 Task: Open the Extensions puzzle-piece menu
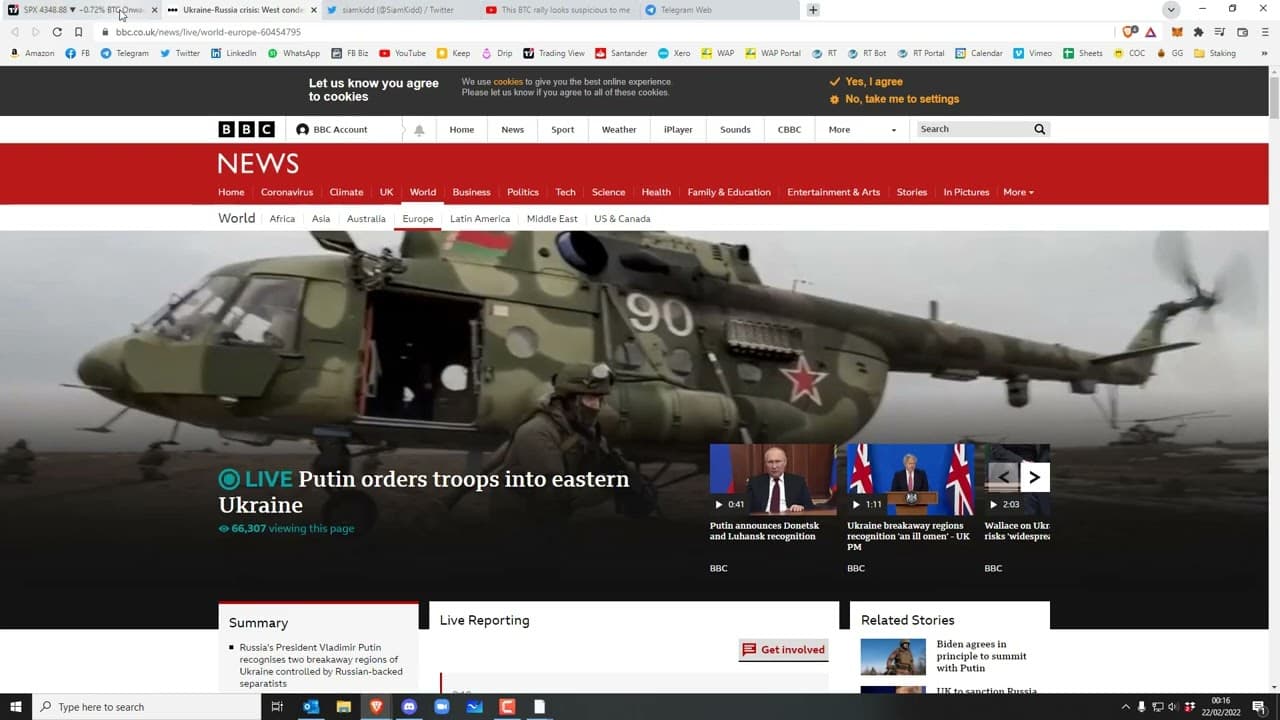1198,32
